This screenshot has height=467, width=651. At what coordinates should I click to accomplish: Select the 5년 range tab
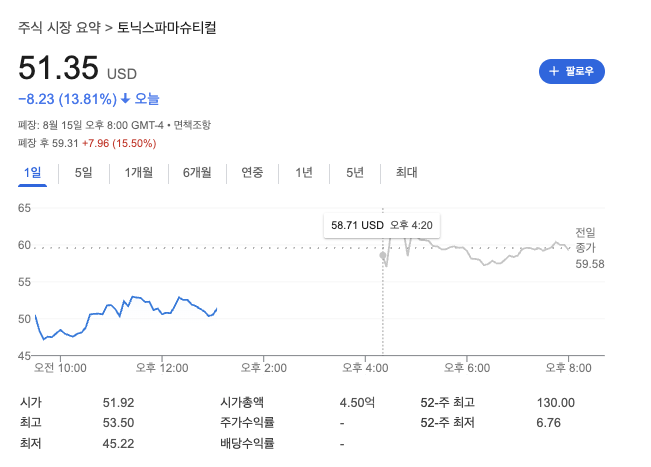coord(355,173)
